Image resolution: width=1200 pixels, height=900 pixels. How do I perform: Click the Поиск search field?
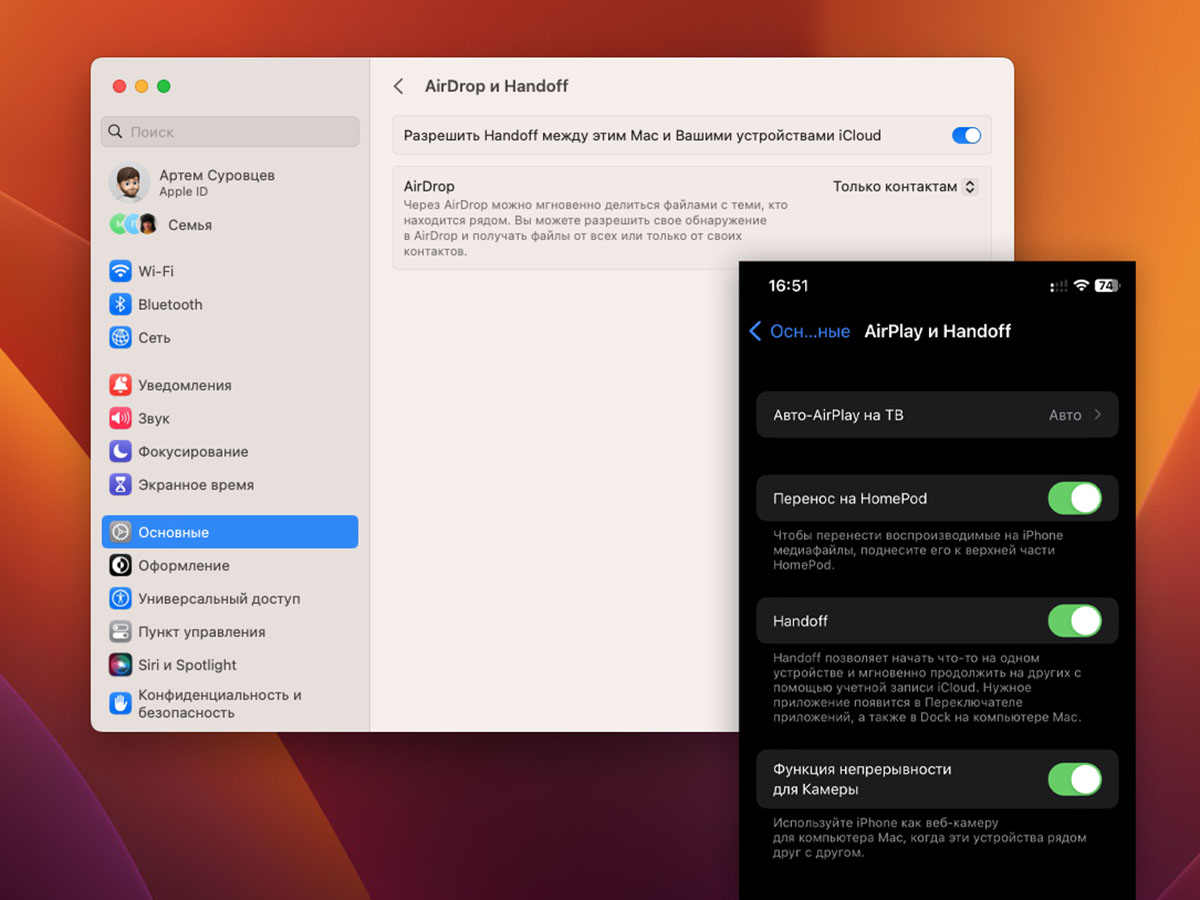click(x=230, y=132)
